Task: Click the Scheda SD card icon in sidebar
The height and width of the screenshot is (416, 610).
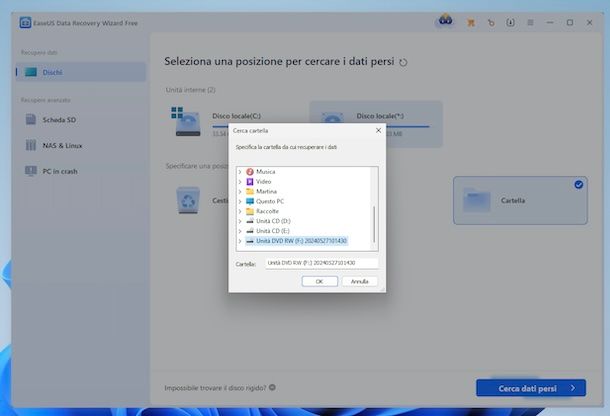Action: pyautogui.click(x=31, y=119)
